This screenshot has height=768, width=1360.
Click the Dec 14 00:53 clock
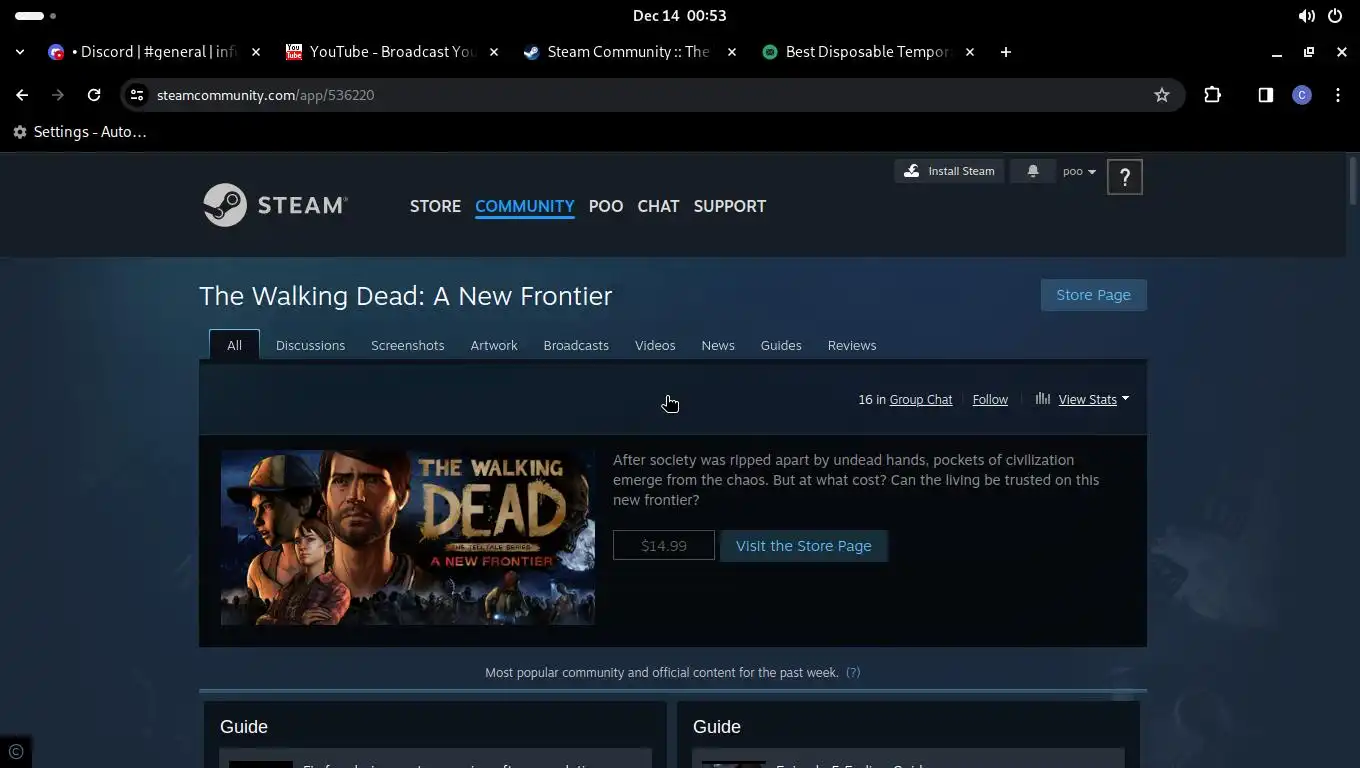click(x=680, y=16)
